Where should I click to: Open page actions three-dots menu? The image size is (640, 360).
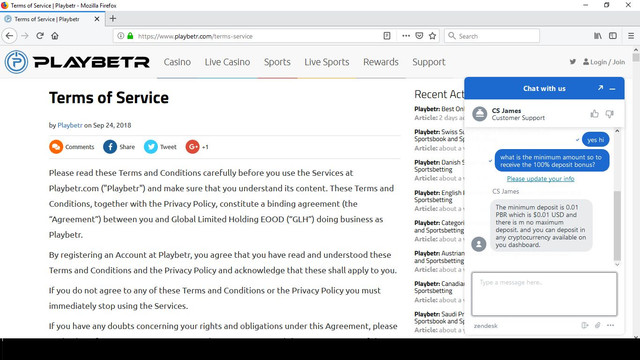pyautogui.click(x=406, y=36)
